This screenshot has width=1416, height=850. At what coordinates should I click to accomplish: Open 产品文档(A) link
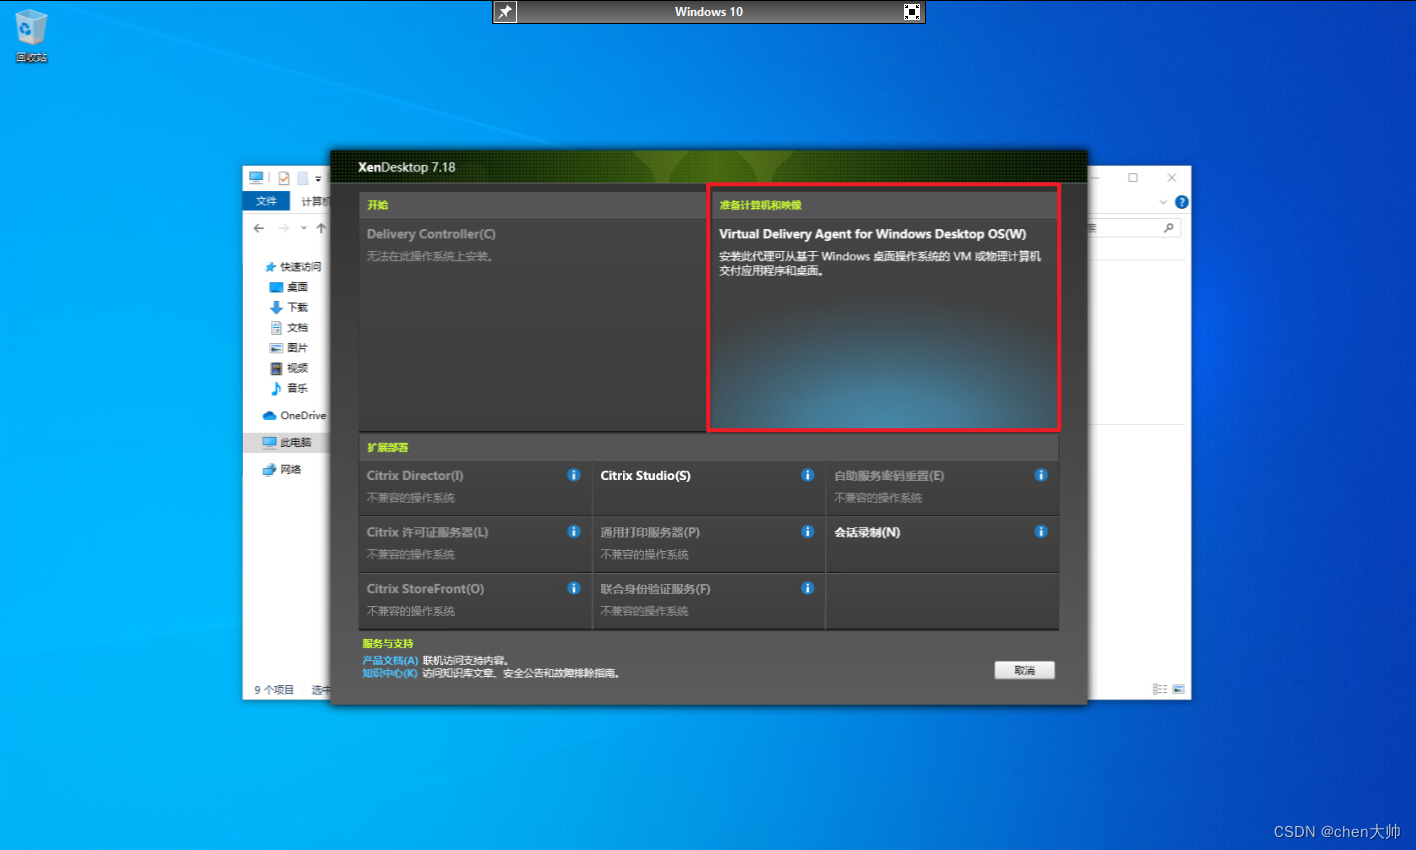point(390,660)
